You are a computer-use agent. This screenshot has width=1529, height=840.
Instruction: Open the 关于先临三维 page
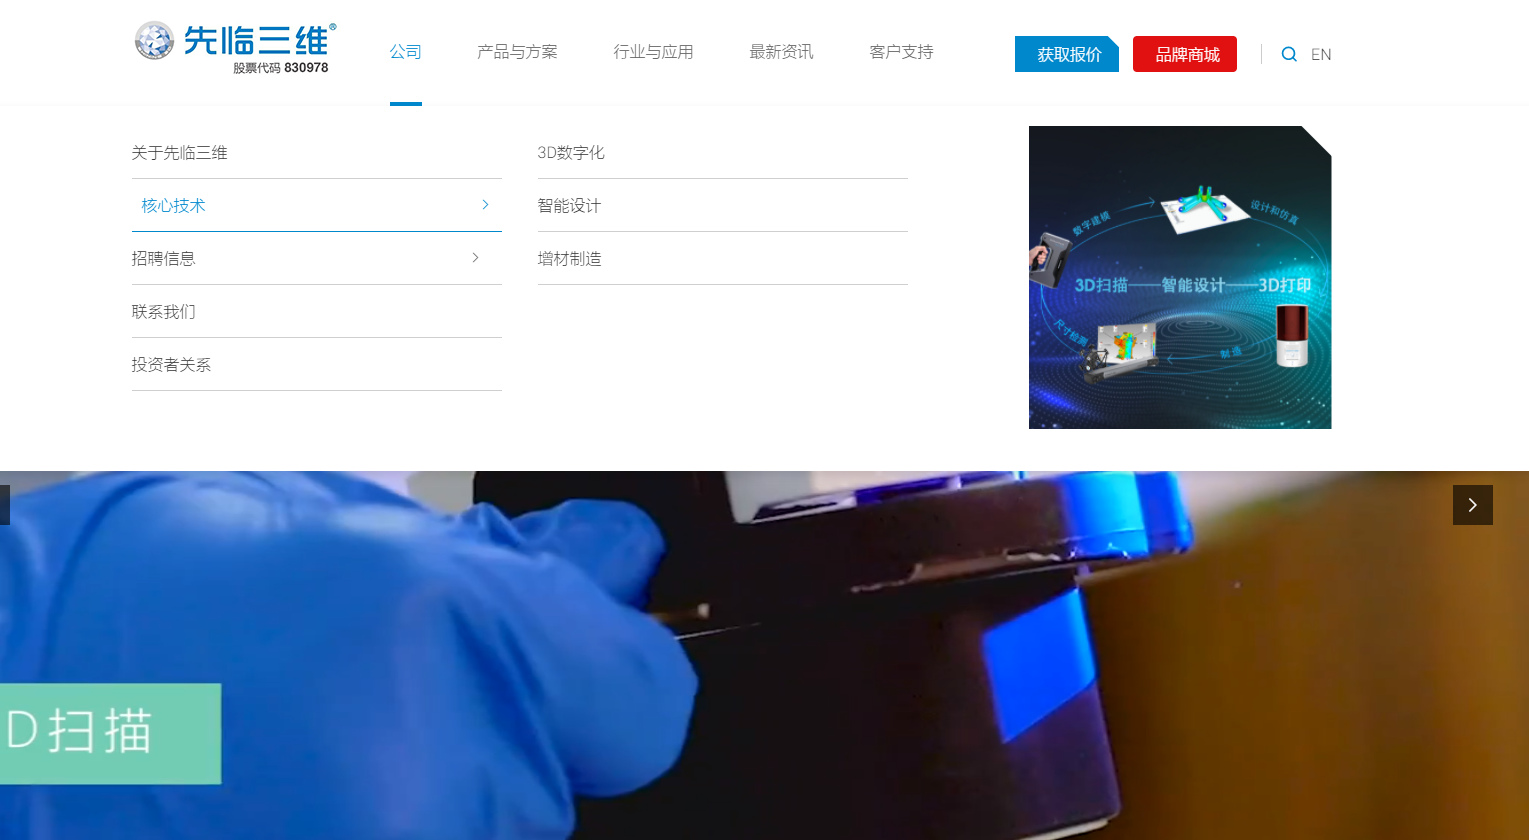pos(179,152)
